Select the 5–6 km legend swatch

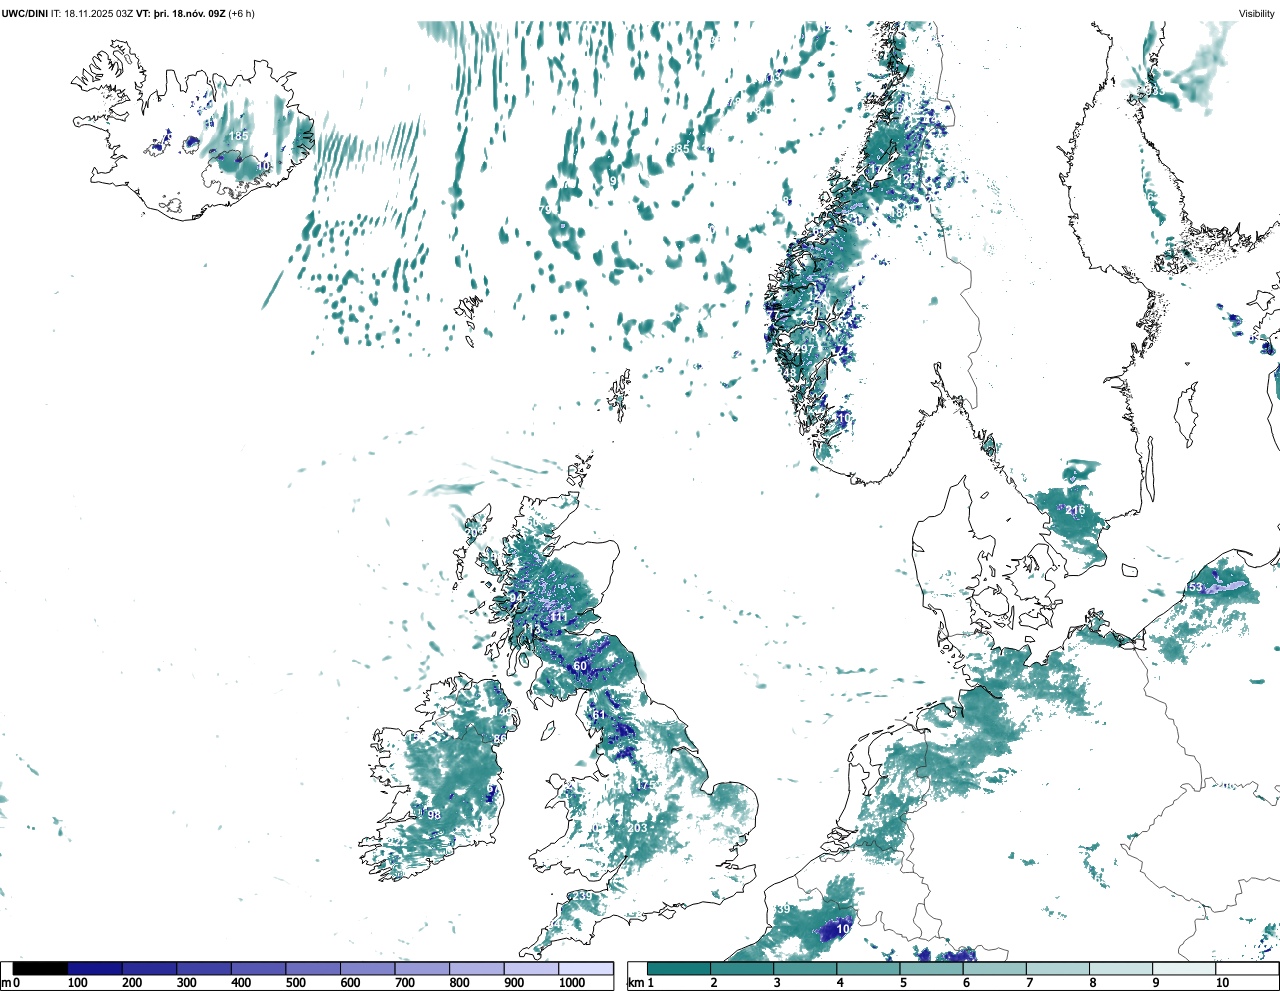click(x=931, y=969)
